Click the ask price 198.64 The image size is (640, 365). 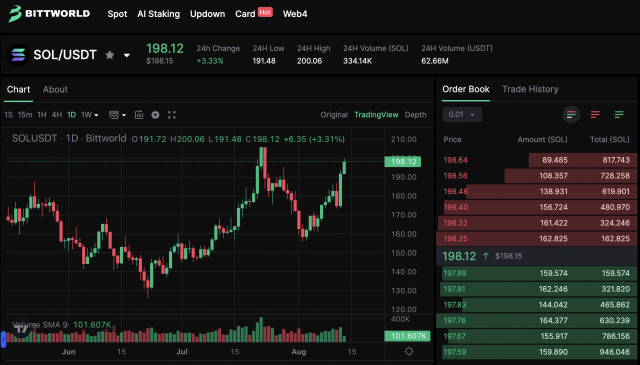tap(456, 160)
